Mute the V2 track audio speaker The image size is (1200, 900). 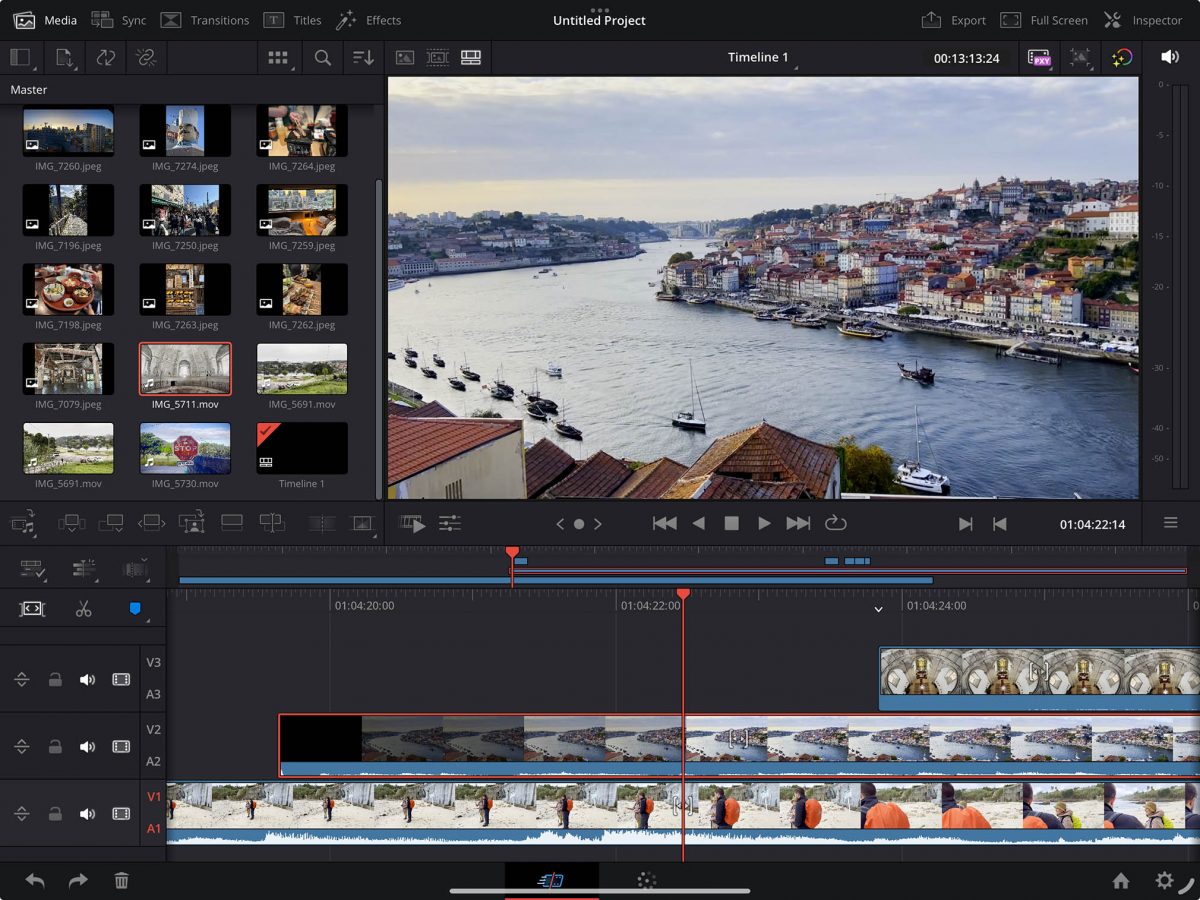tap(88, 746)
